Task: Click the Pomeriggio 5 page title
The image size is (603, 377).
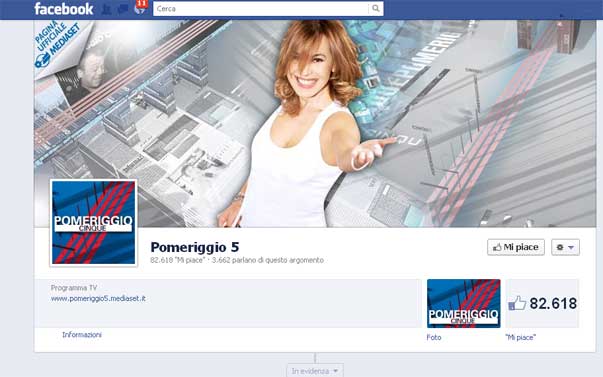Action: click(x=195, y=247)
